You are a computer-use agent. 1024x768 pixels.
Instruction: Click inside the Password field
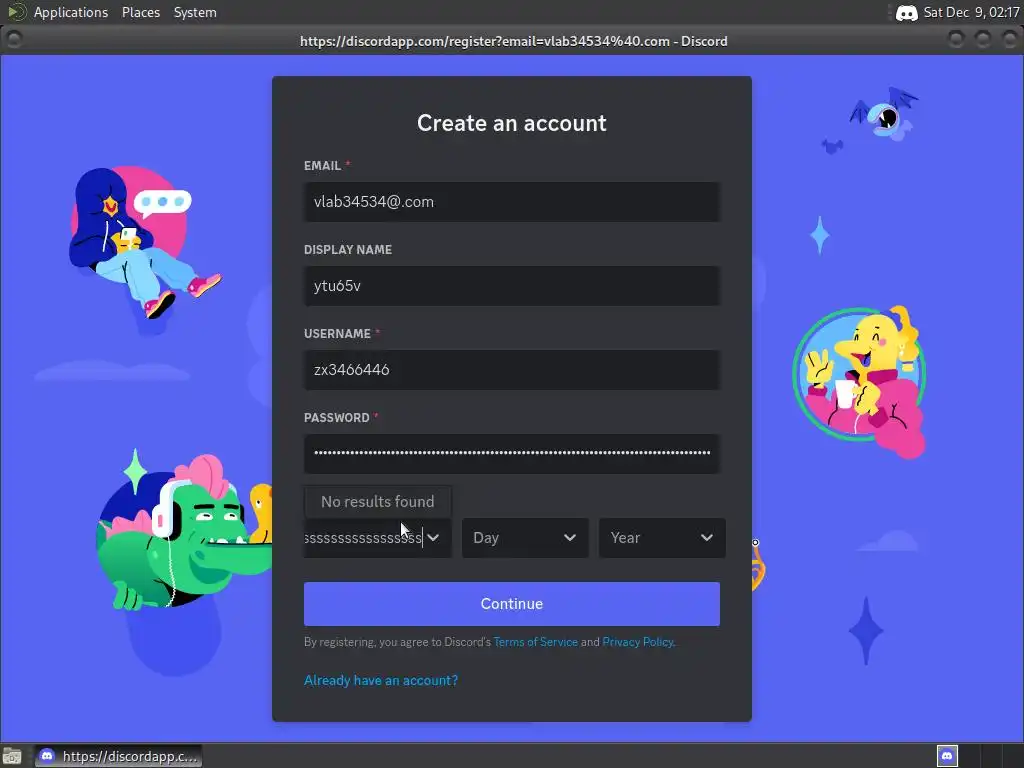[x=511, y=454]
